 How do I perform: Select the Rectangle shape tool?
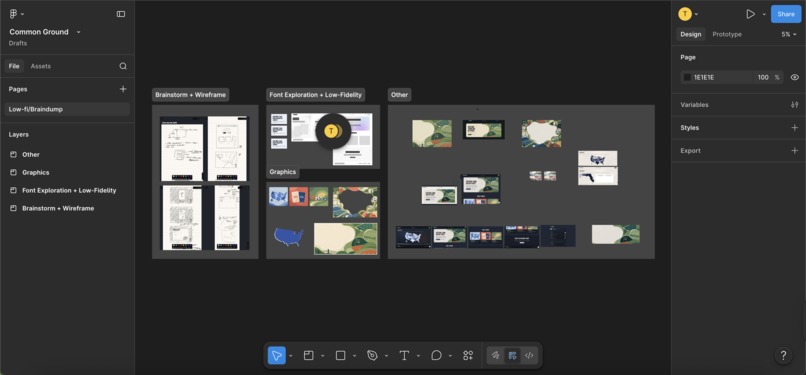(x=340, y=355)
